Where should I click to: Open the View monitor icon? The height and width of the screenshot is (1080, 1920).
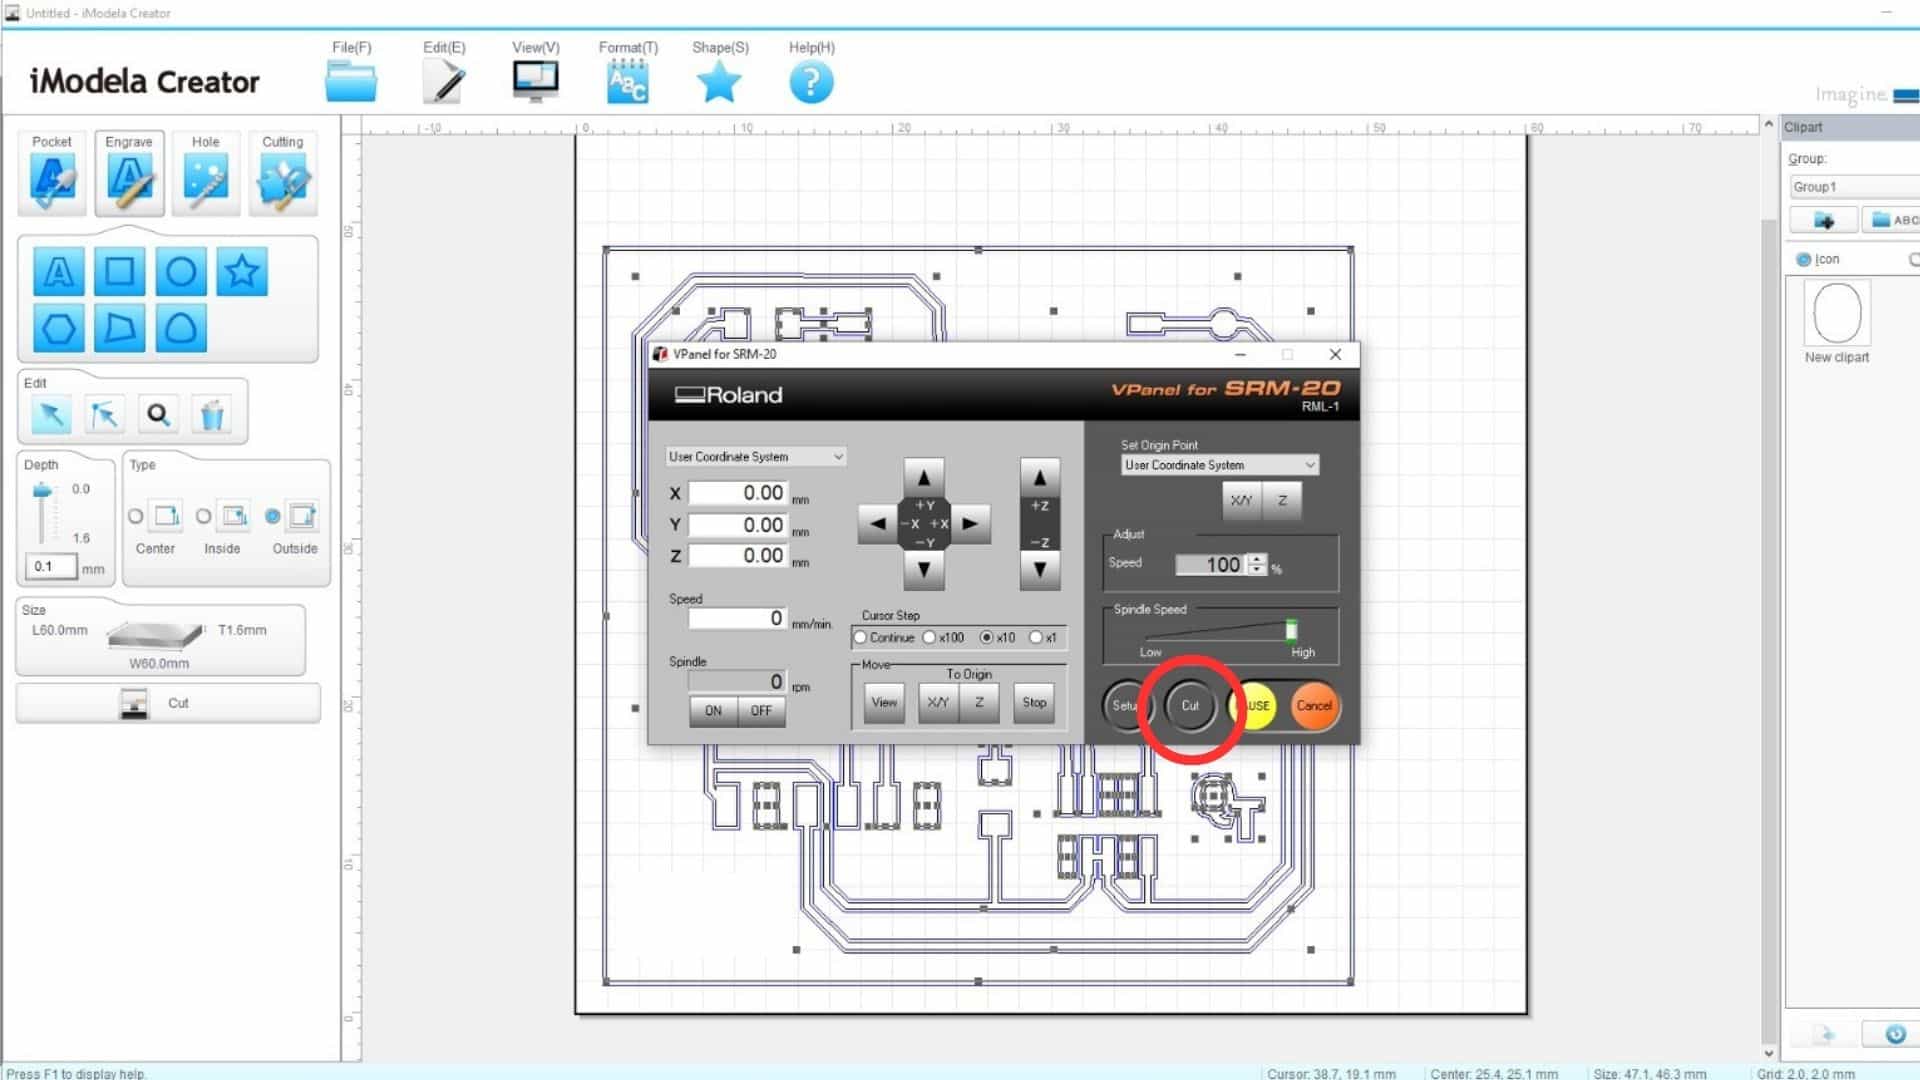coord(536,82)
